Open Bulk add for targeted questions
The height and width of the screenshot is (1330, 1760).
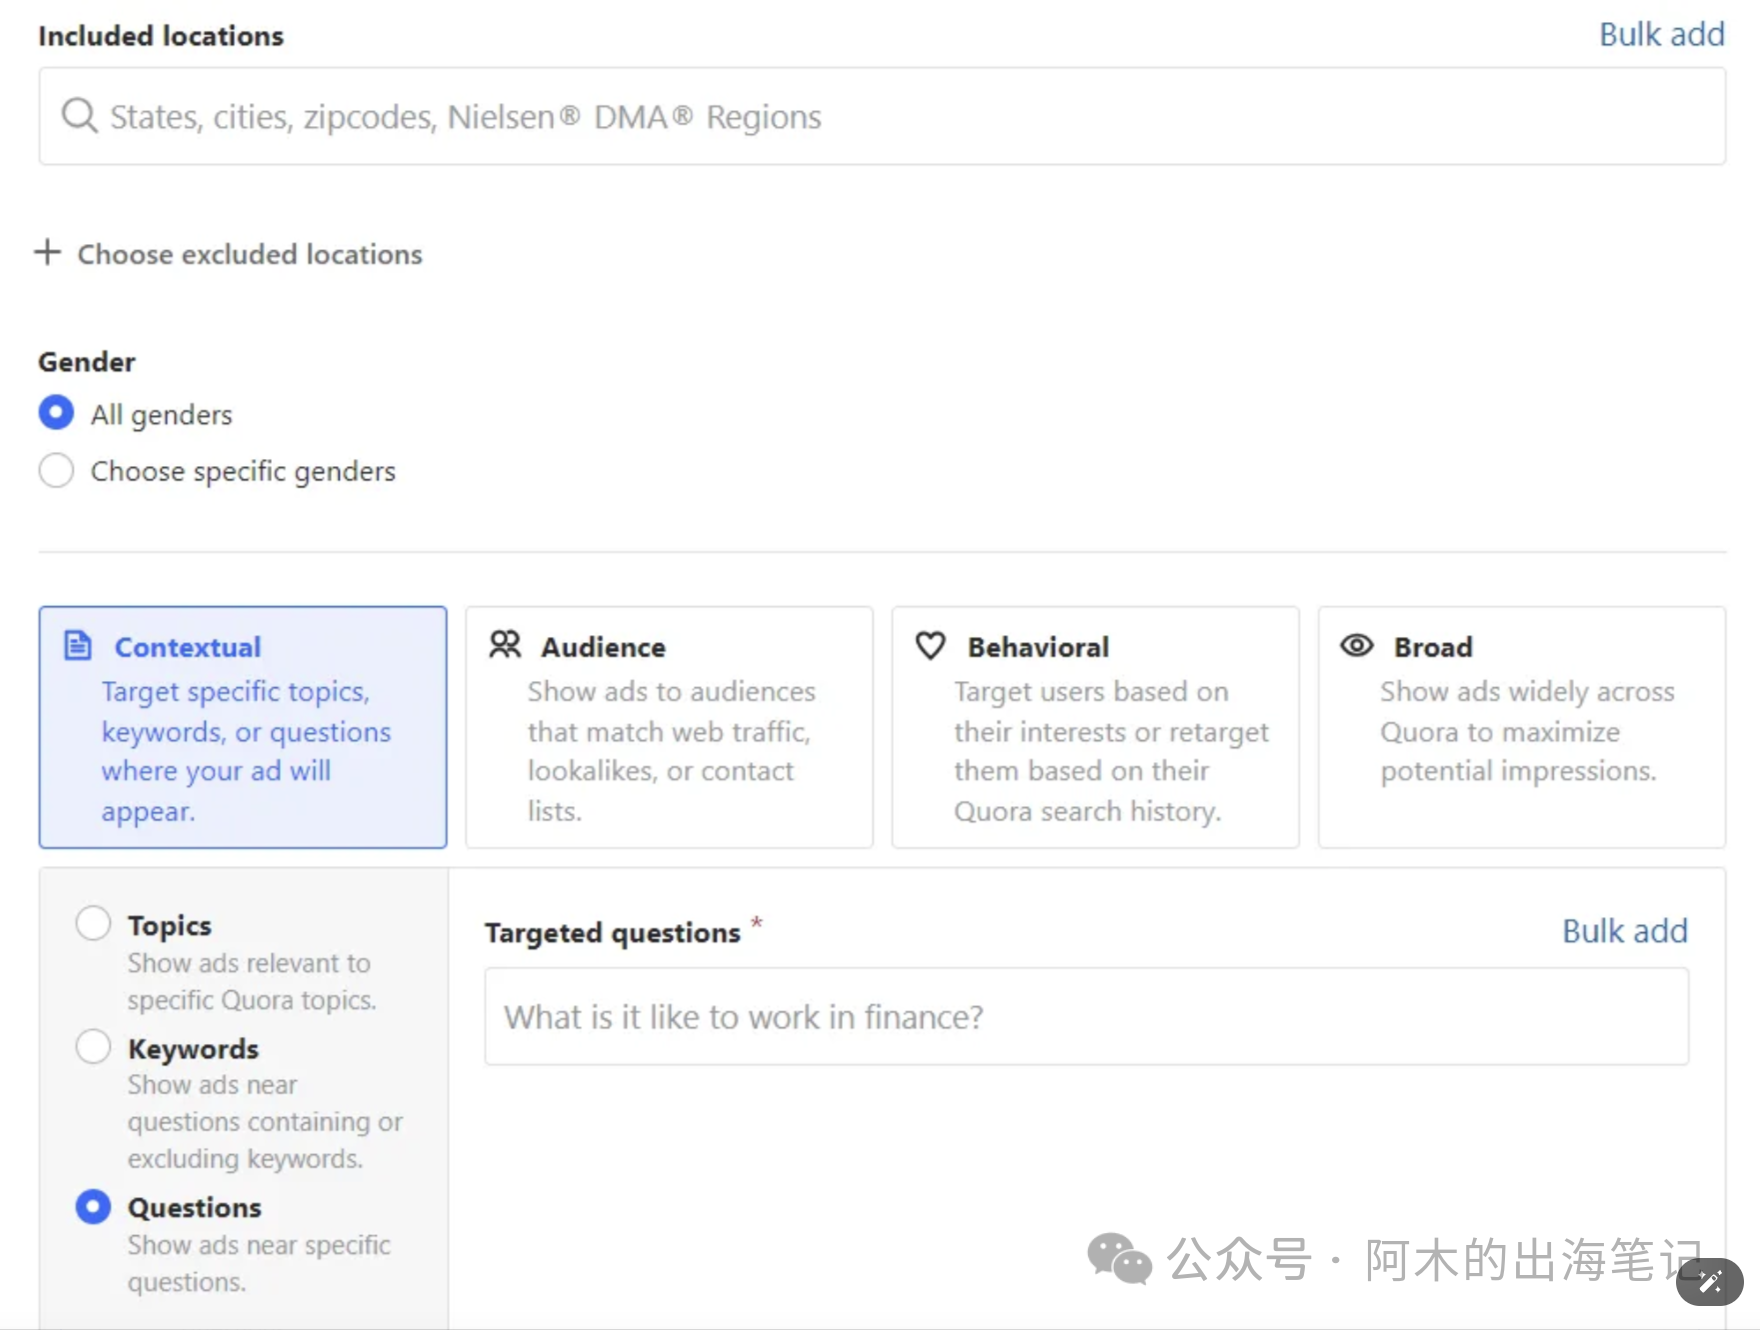(1625, 931)
